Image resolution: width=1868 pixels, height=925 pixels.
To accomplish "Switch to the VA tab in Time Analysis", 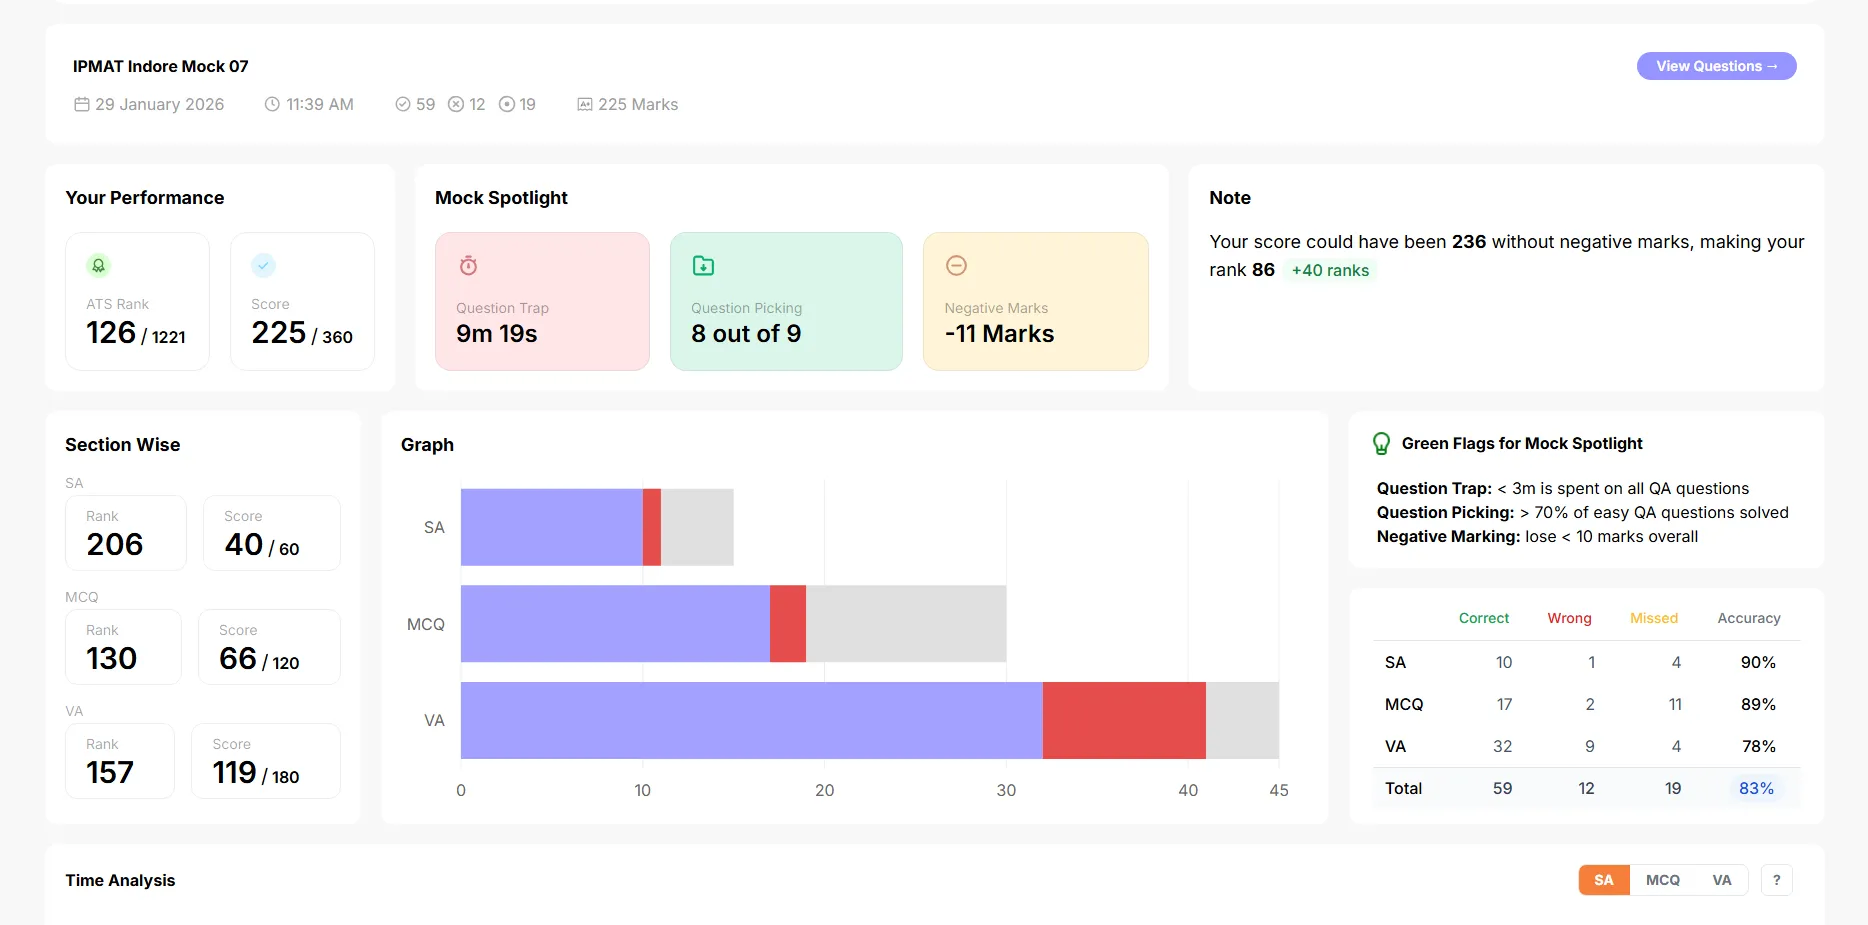I will point(1722,880).
